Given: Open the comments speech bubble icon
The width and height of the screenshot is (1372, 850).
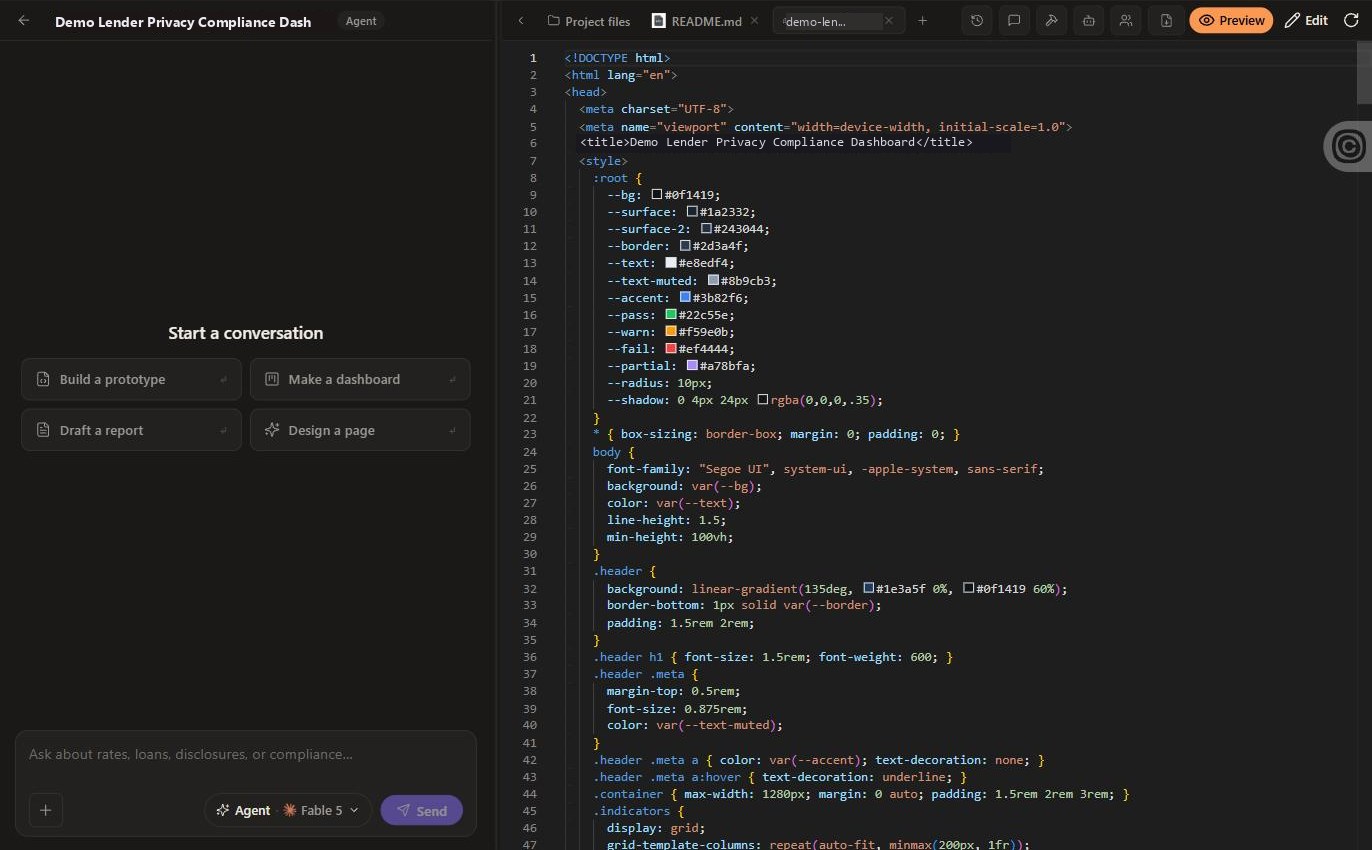Looking at the screenshot, I should [x=1014, y=20].
